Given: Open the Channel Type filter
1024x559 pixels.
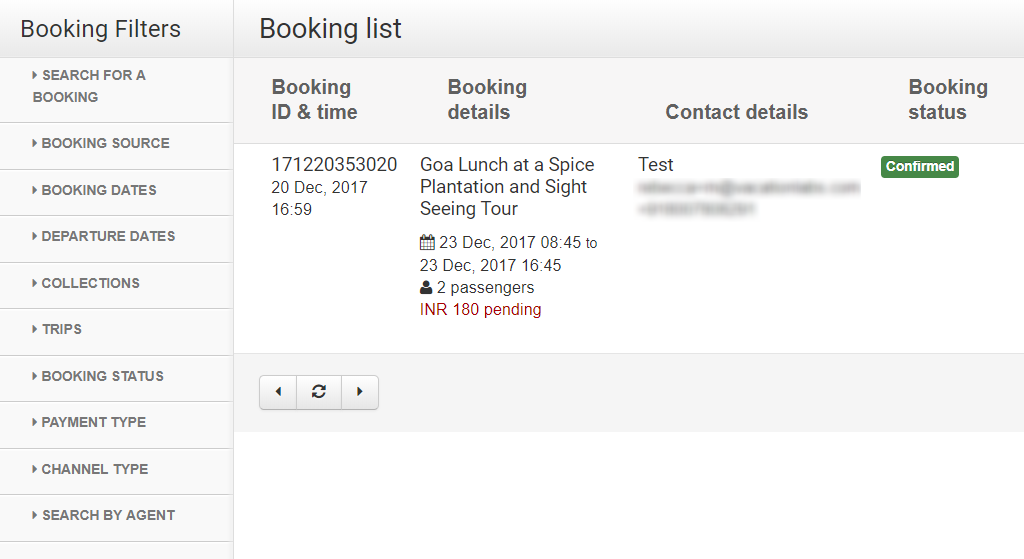Looking at the screenshot, I should click(94, 469).
